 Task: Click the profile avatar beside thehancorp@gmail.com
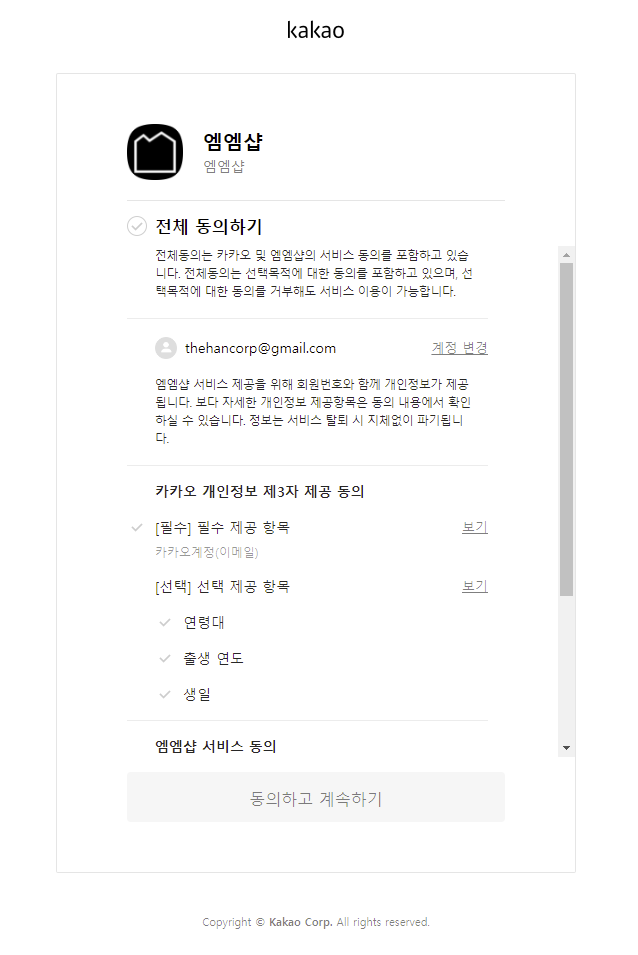[x=166, y=348]
